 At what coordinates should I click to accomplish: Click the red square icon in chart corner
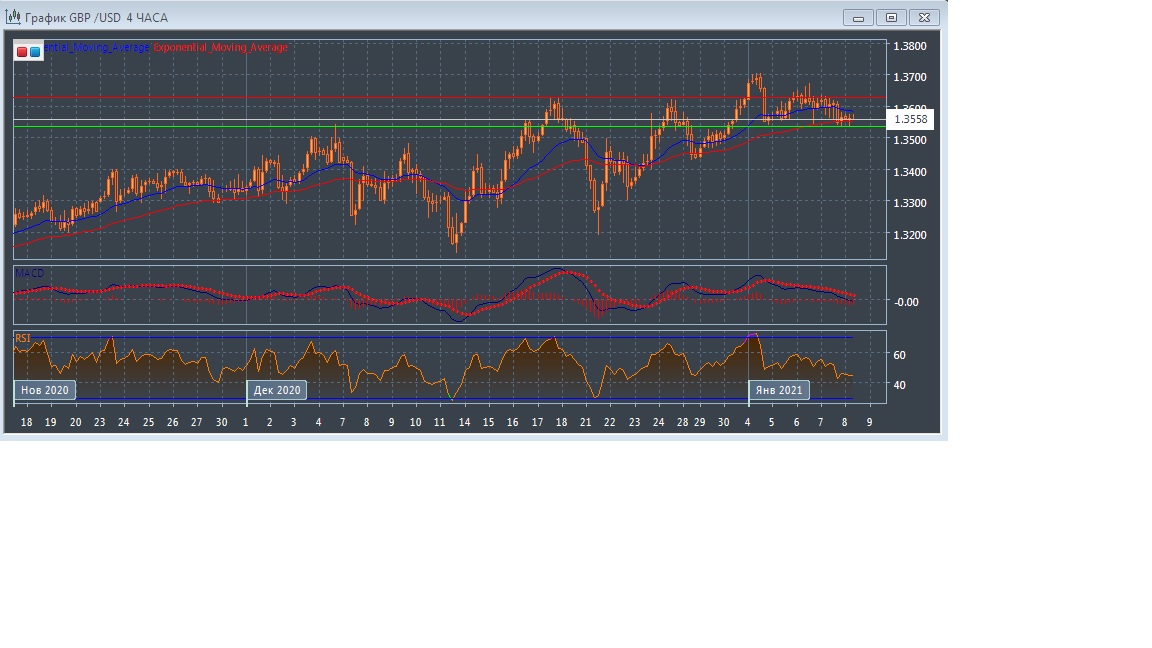click(x=22, y=51)
